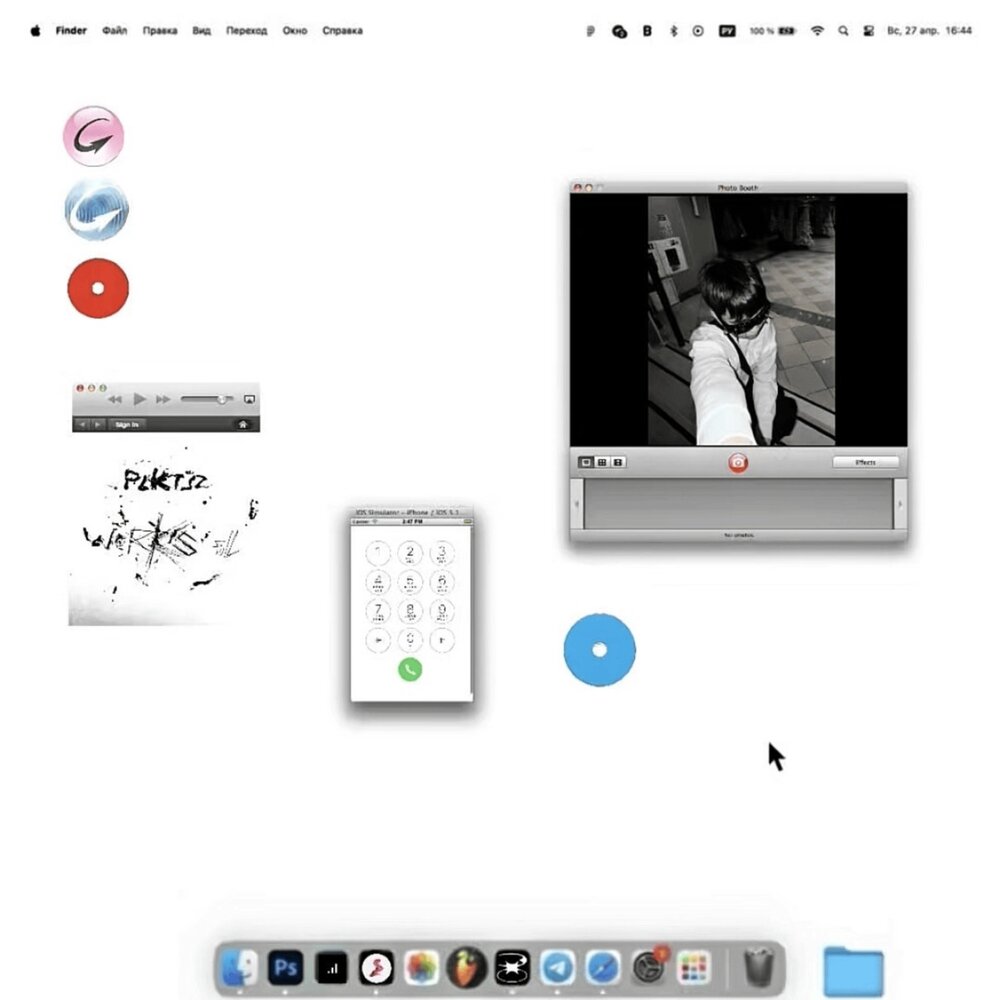Switch Photo Booth to video clip mode
Screen dimensions: 1000x1000
618,462
